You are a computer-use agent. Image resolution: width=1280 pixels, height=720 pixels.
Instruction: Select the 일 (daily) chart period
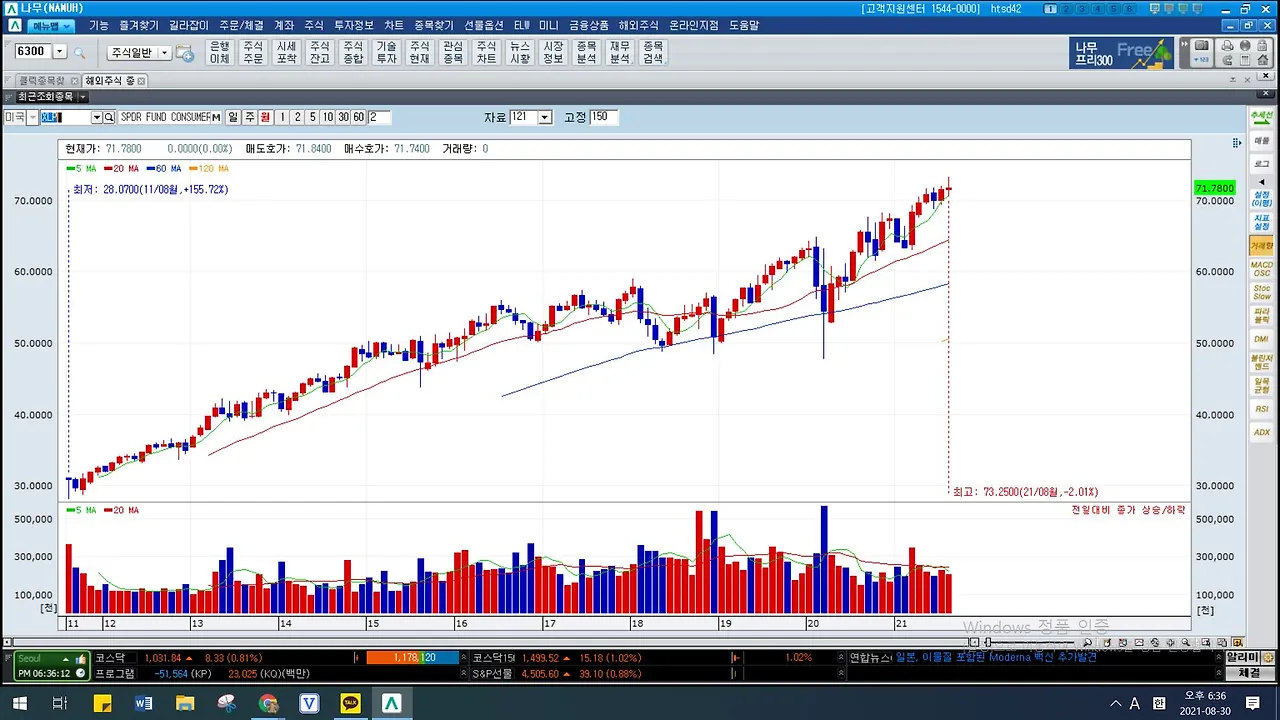[232, 117]
